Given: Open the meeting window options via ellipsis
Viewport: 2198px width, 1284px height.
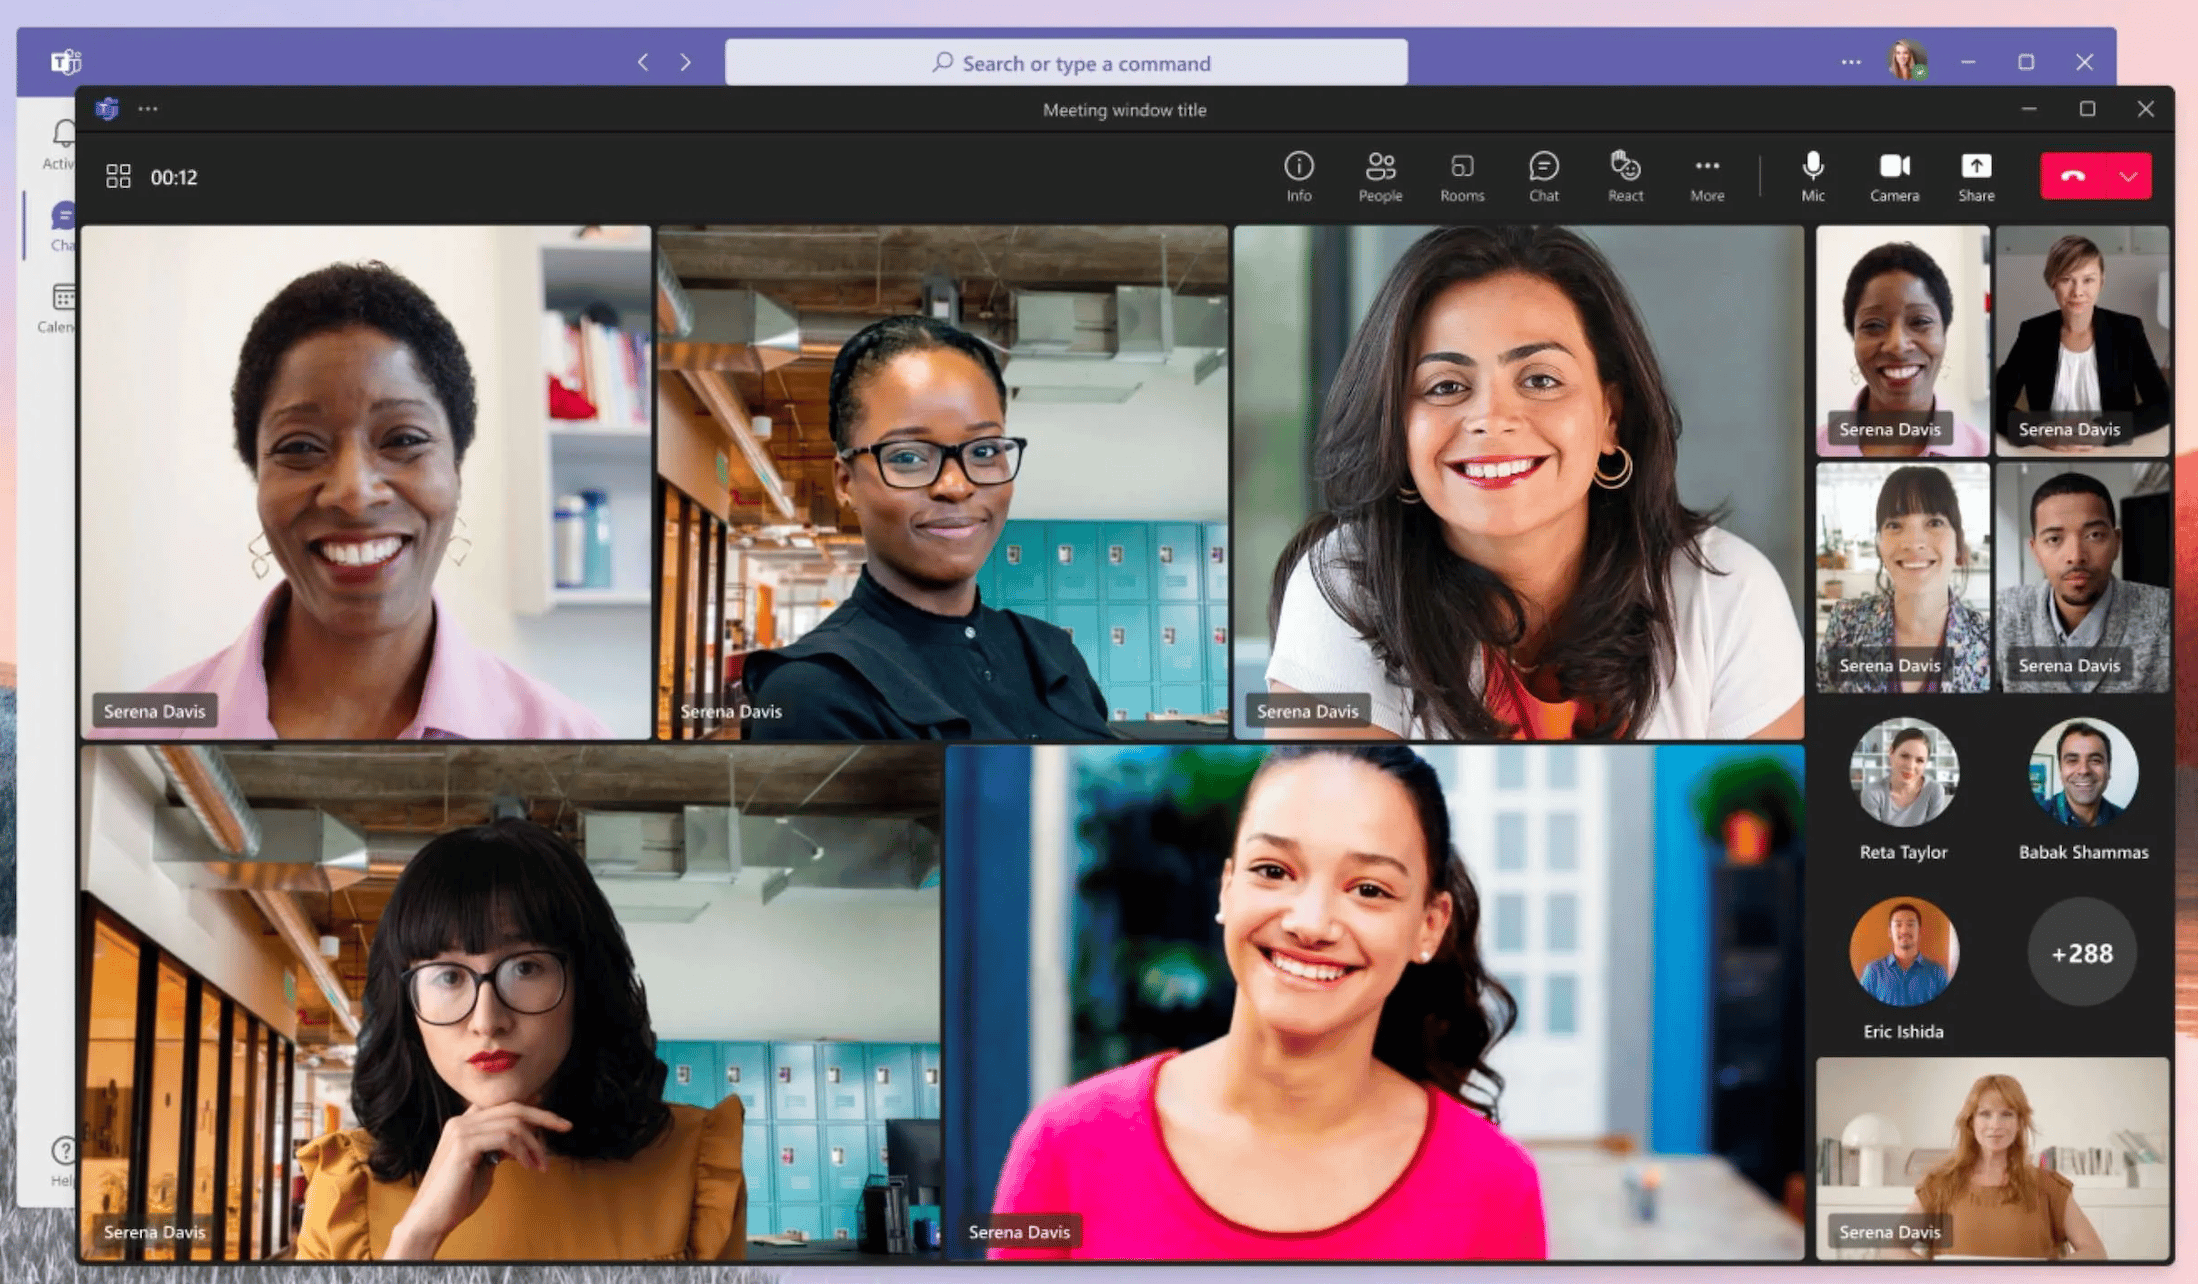Looking at the screenshot, I should (x=148, y=109).
